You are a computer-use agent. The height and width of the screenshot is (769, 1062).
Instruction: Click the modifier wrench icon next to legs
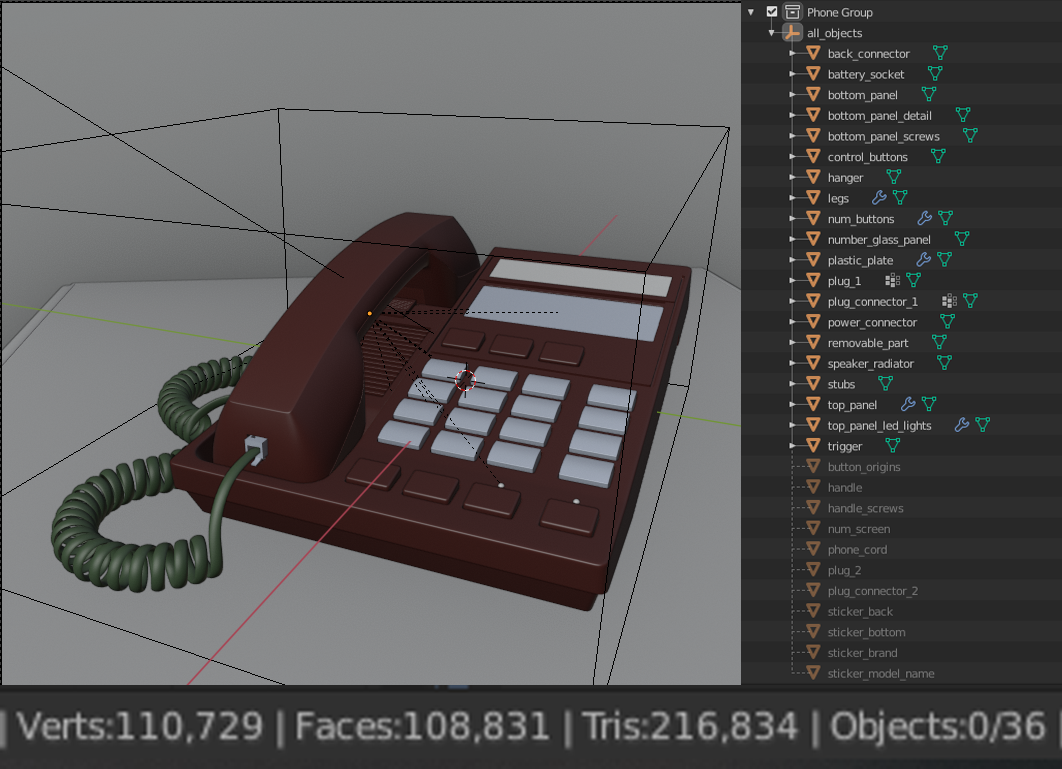click(x=879, y=198)
